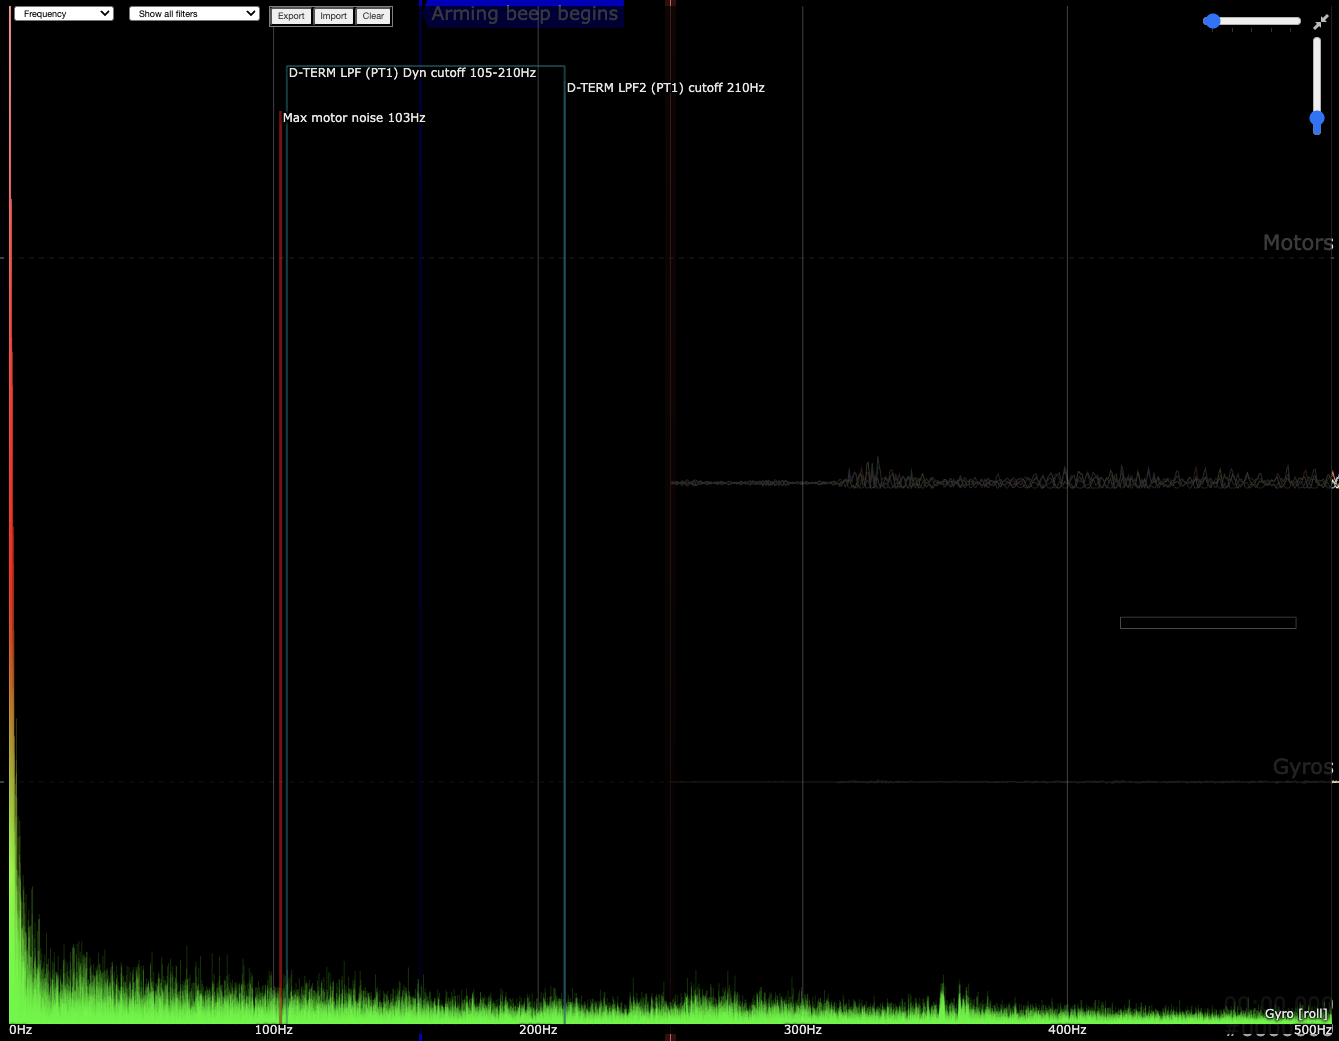Click the Motors graph label
Image resolution: width=1339 pixels, height=1041 pixels.
click(x=1297, y=243)
